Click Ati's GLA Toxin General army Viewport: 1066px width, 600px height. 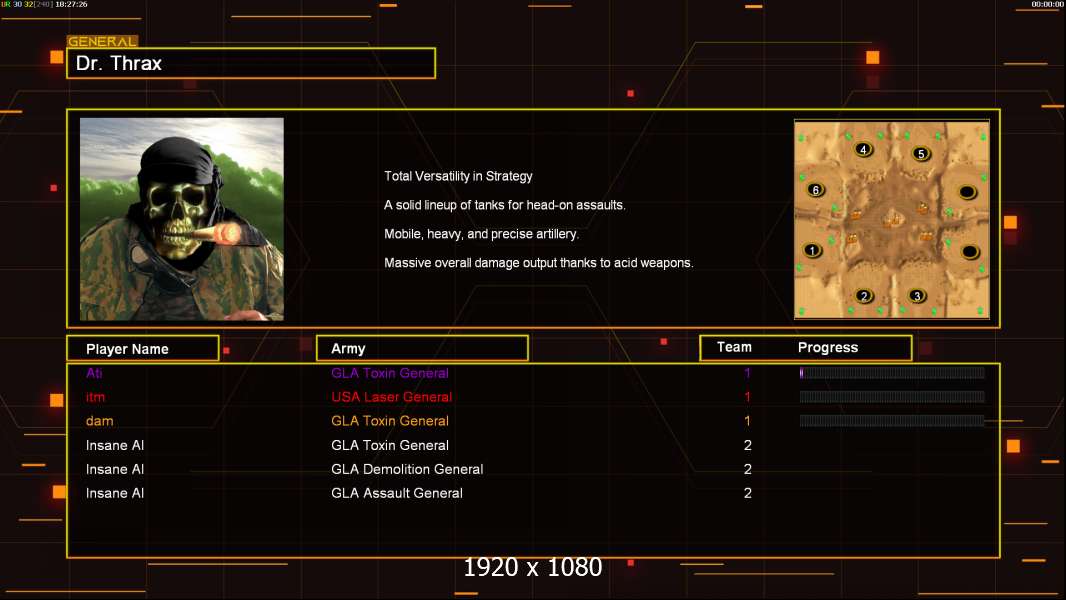click(x=390, y=372)
